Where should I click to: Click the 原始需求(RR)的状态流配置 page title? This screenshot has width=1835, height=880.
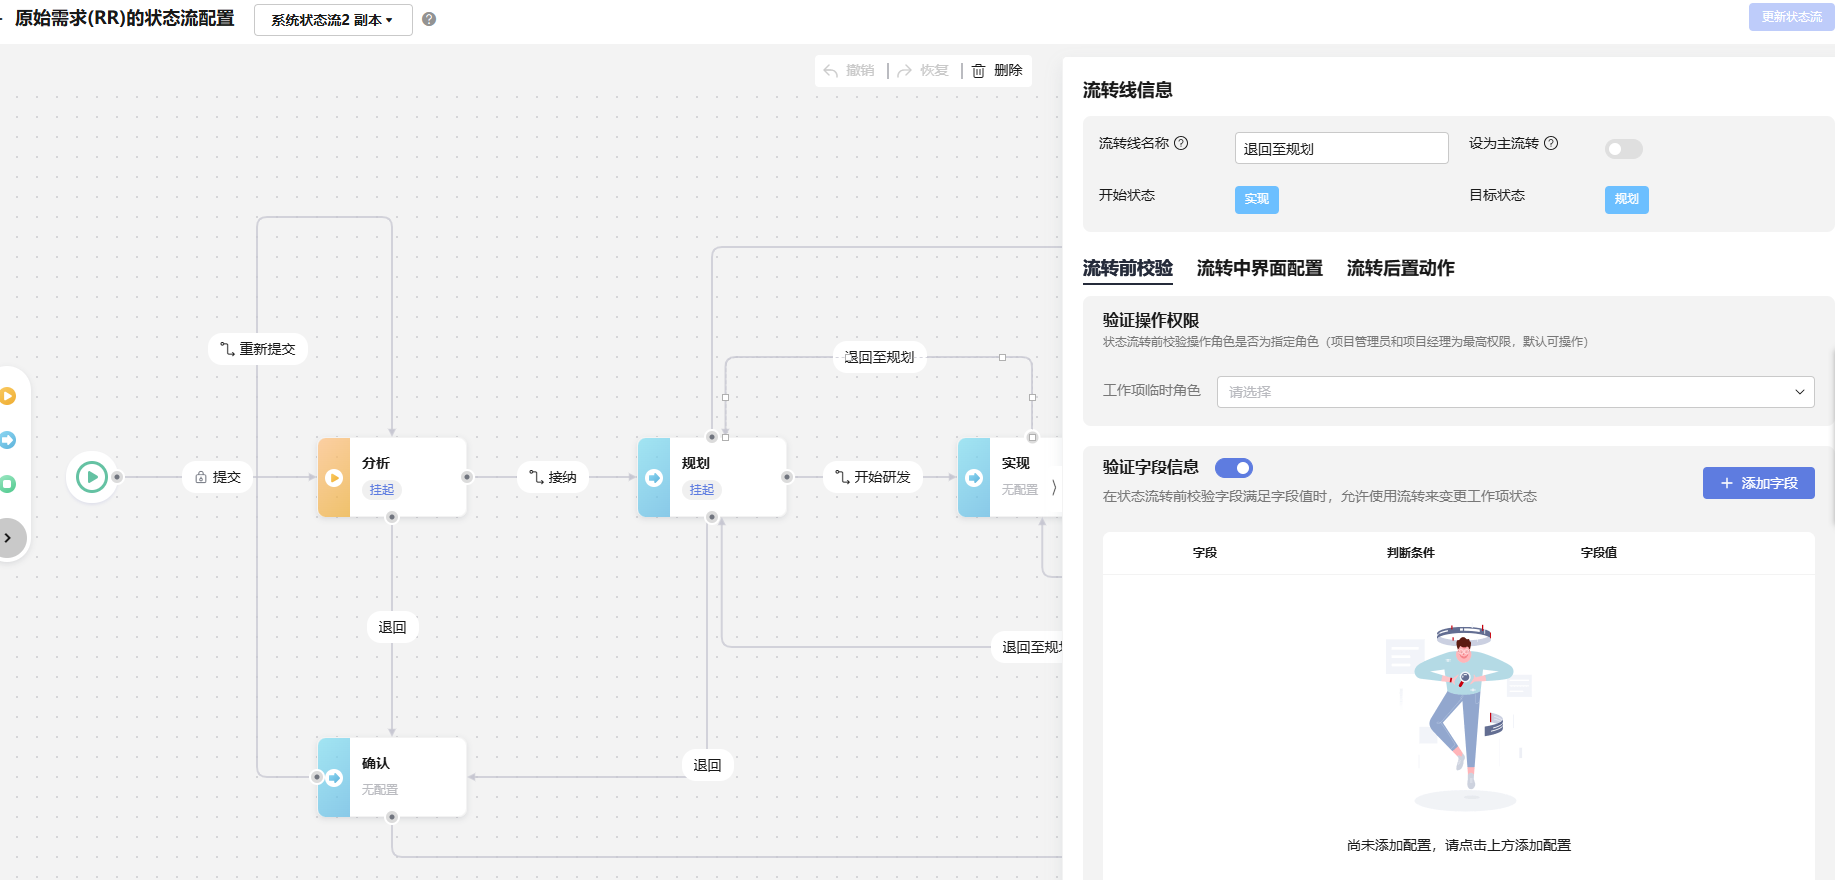(x=125, y=18)
